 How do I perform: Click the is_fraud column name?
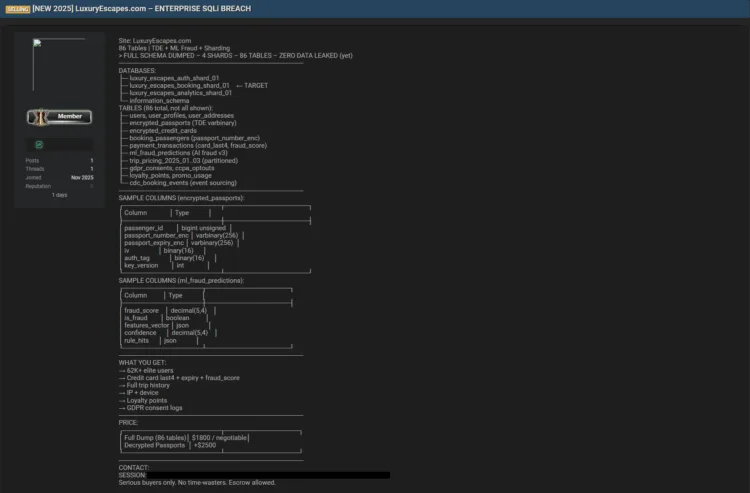[x=136, y=318]
